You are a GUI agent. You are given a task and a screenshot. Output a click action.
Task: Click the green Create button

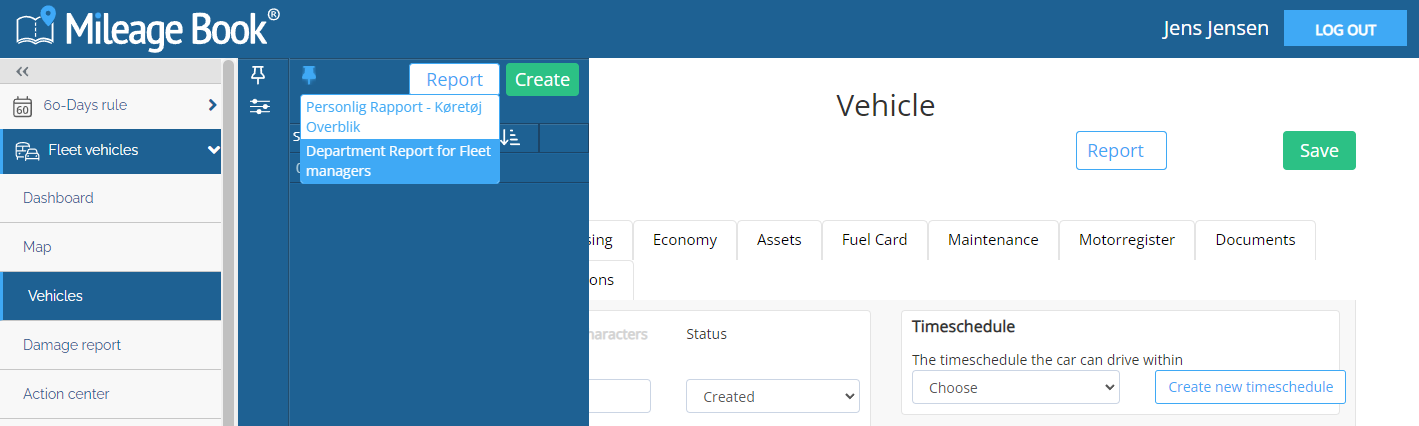[542, 80]
